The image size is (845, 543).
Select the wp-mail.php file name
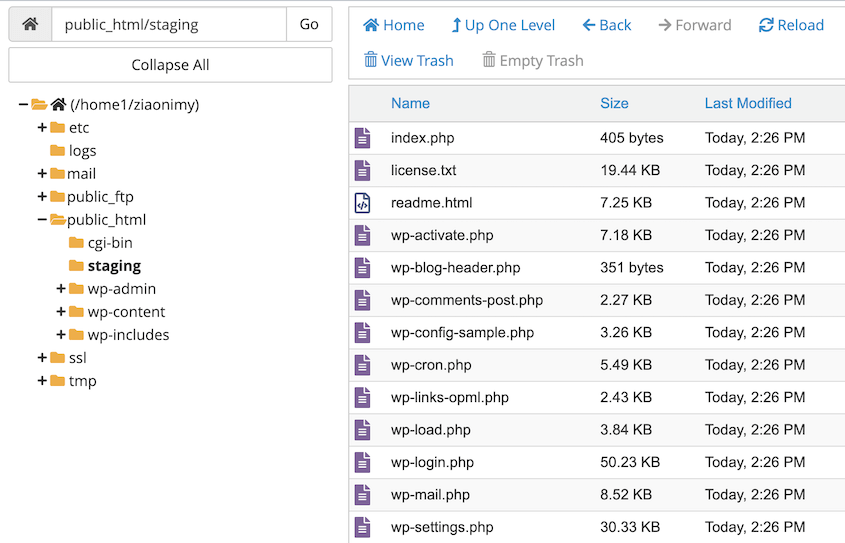pyautogui.click(x=430, y=495)
